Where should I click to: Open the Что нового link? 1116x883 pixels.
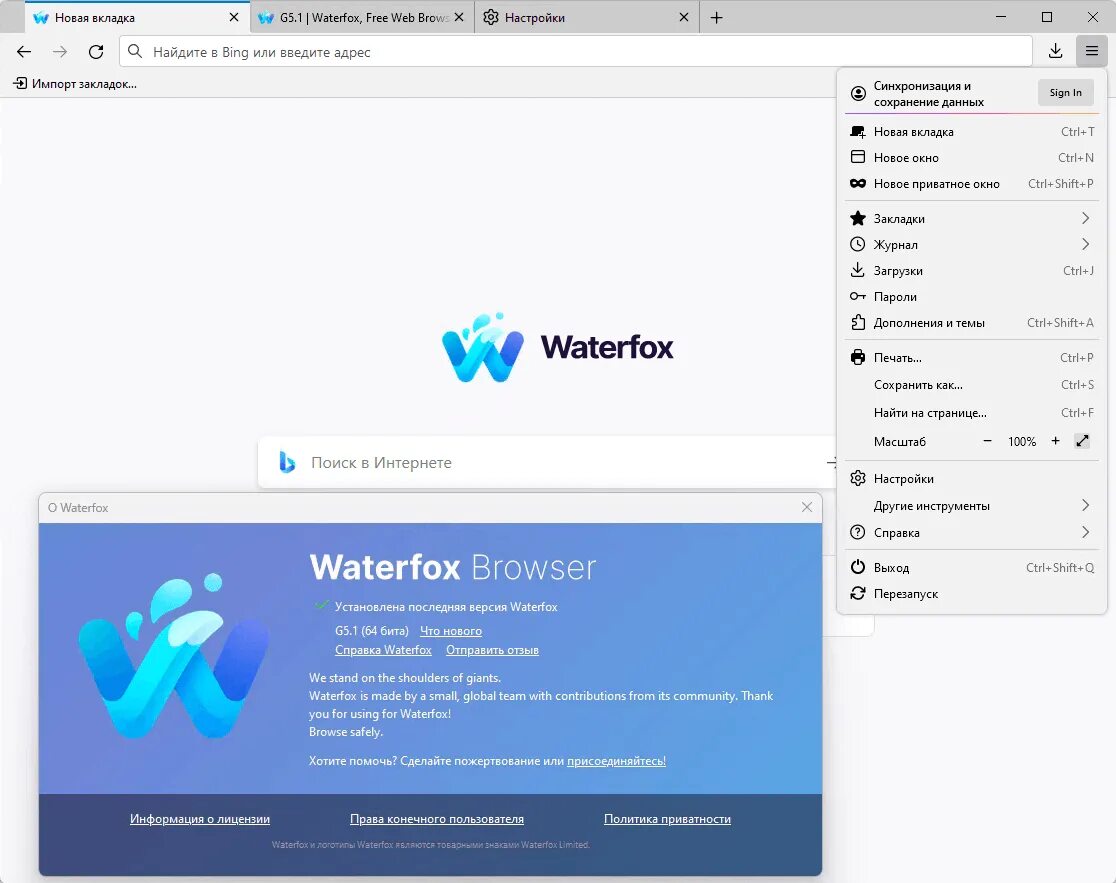(451, 631)
